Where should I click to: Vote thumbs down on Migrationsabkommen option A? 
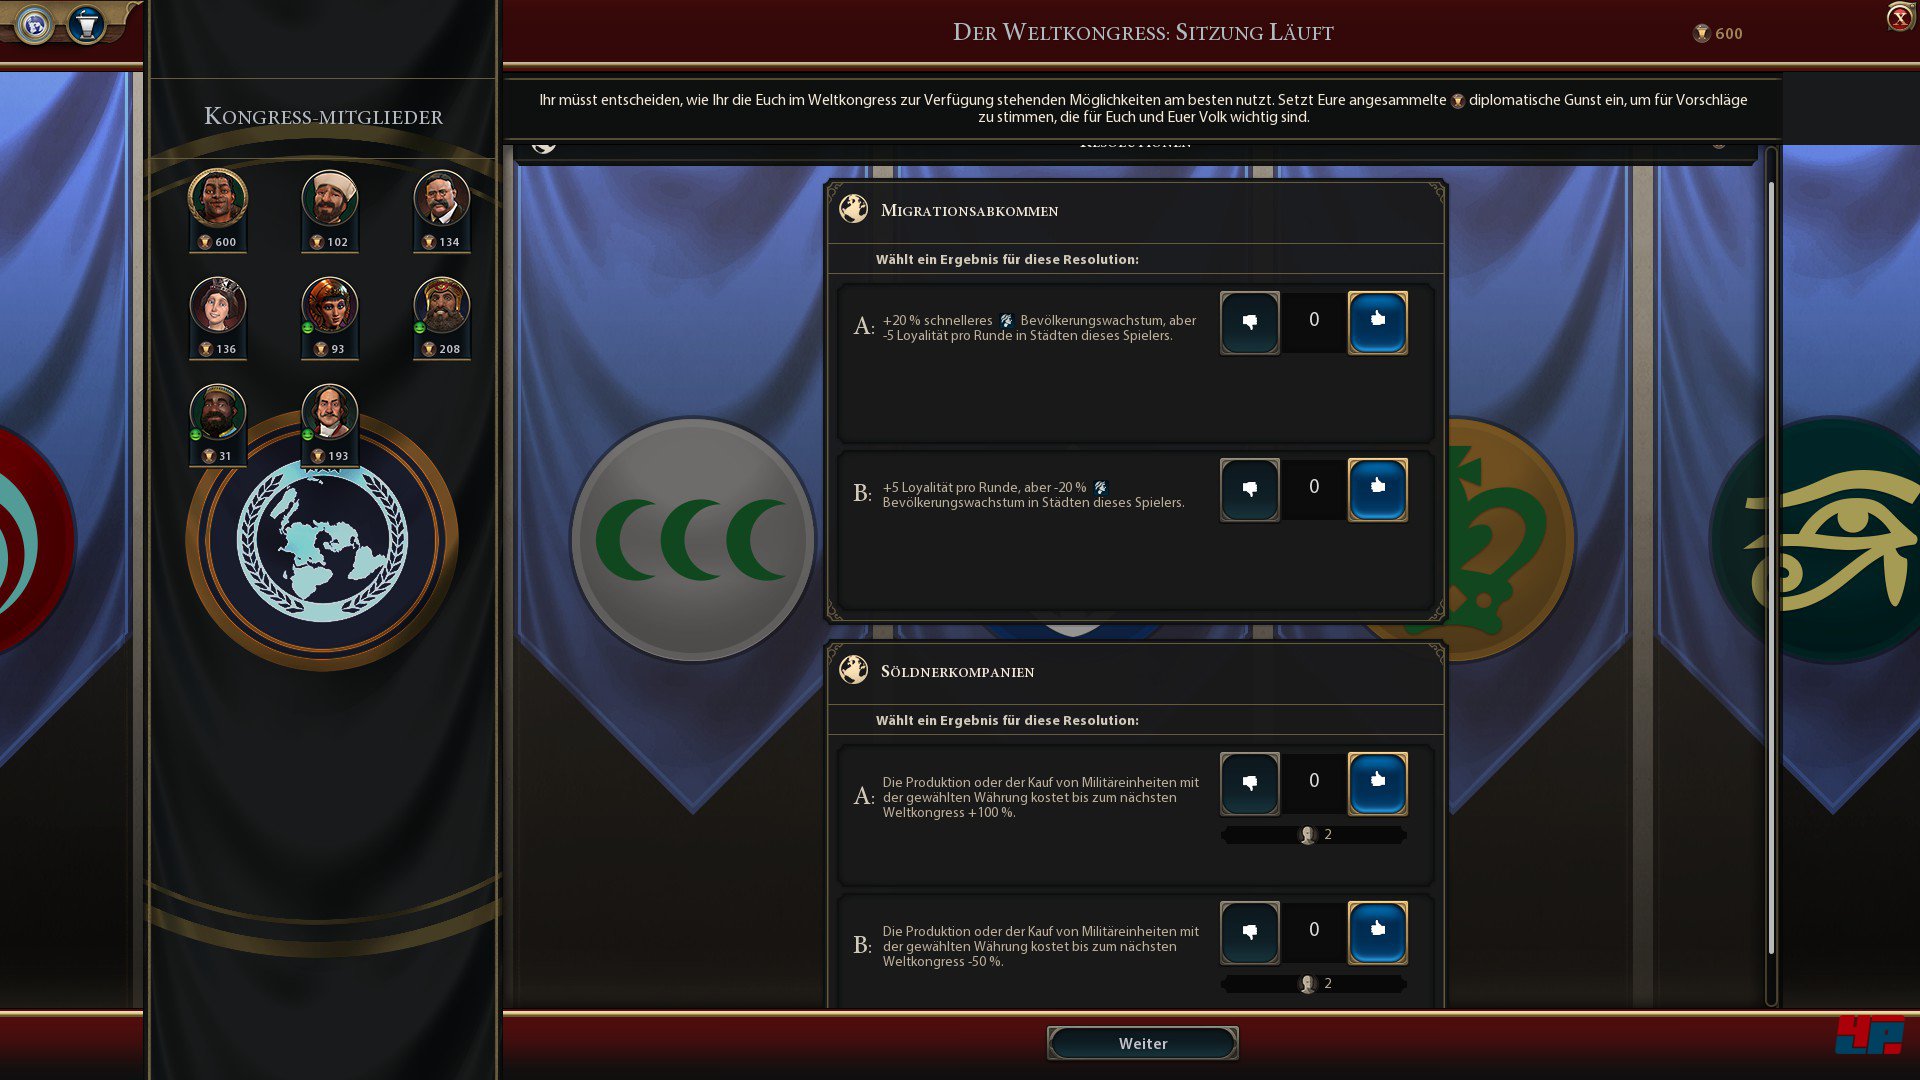coord(1249,322)
